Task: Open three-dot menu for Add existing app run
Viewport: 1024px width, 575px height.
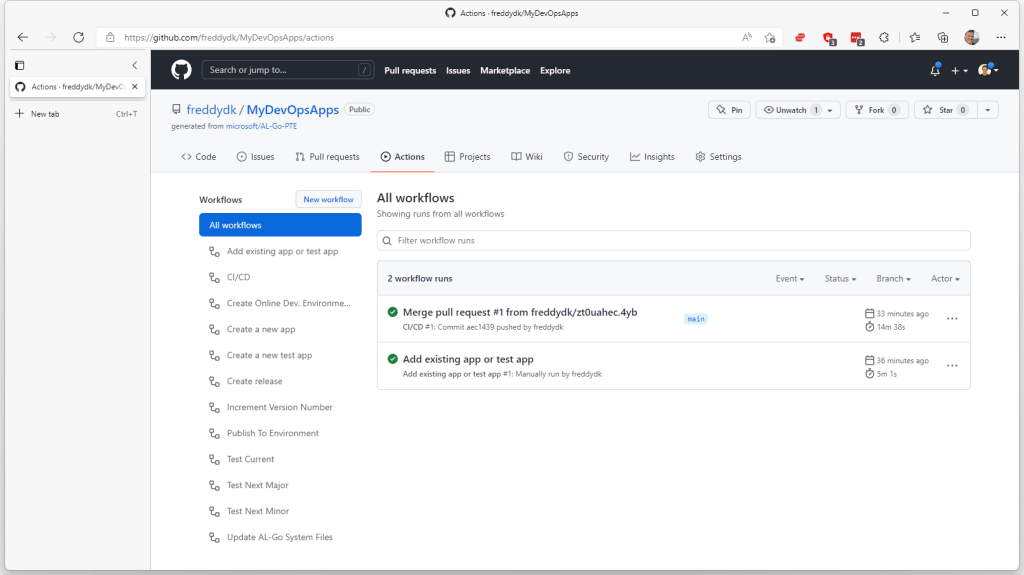Action: 952,366
